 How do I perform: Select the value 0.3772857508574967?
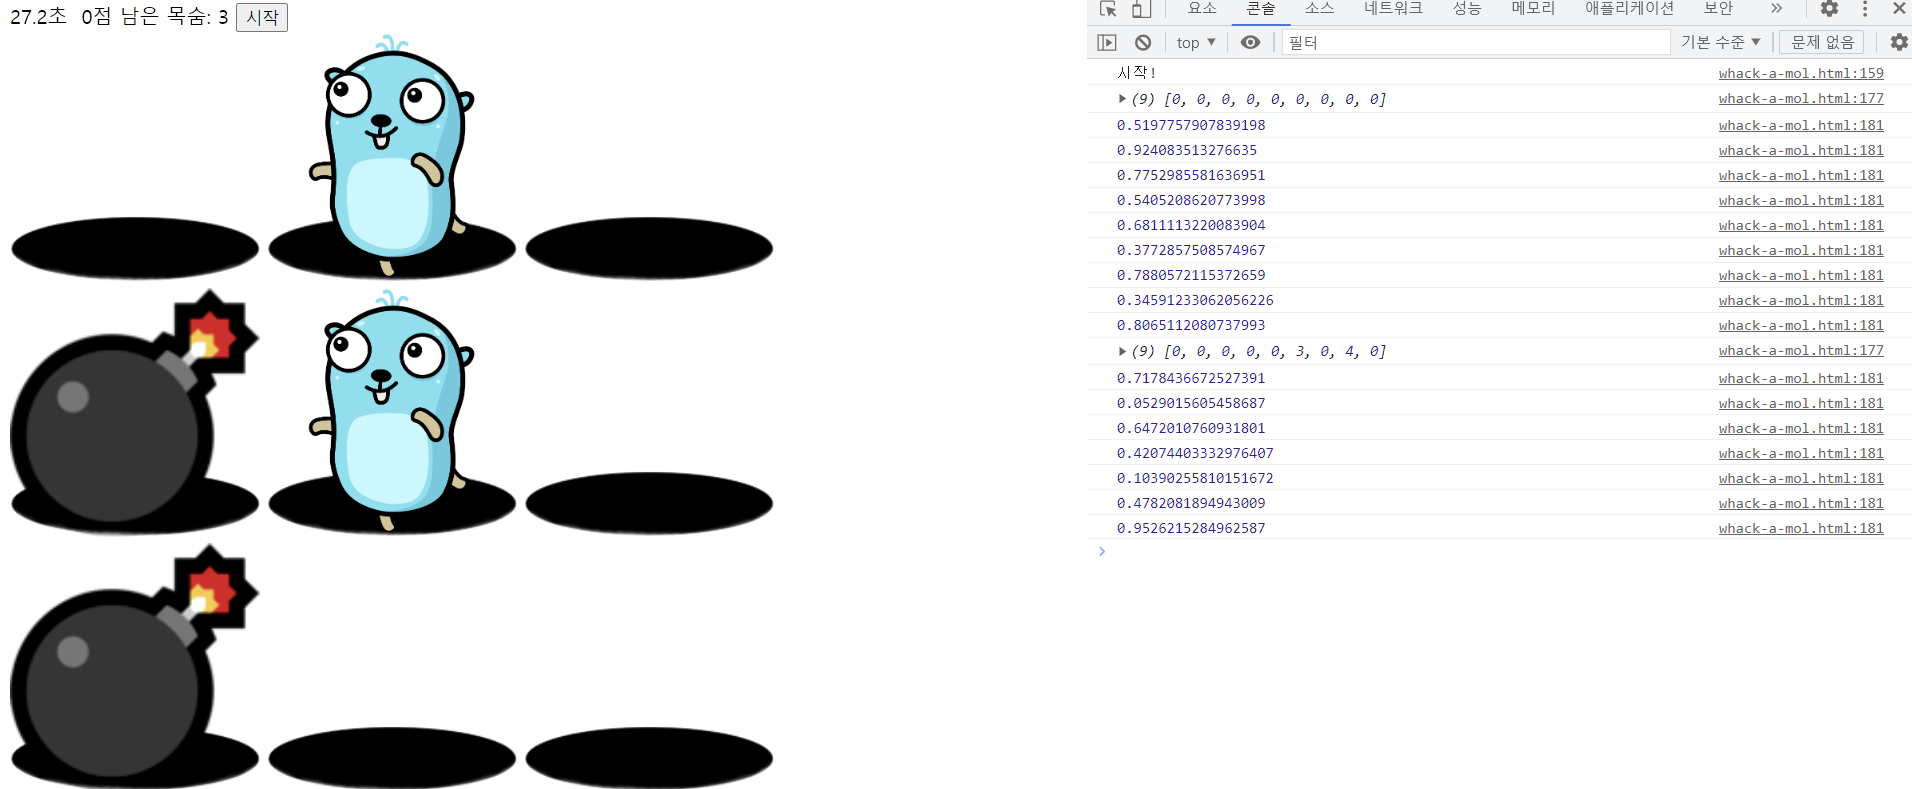tap(1191, 250)
